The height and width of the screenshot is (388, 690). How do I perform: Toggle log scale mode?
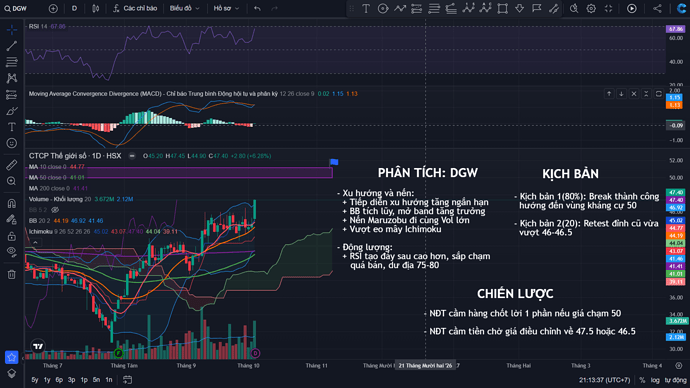[655, 380]
